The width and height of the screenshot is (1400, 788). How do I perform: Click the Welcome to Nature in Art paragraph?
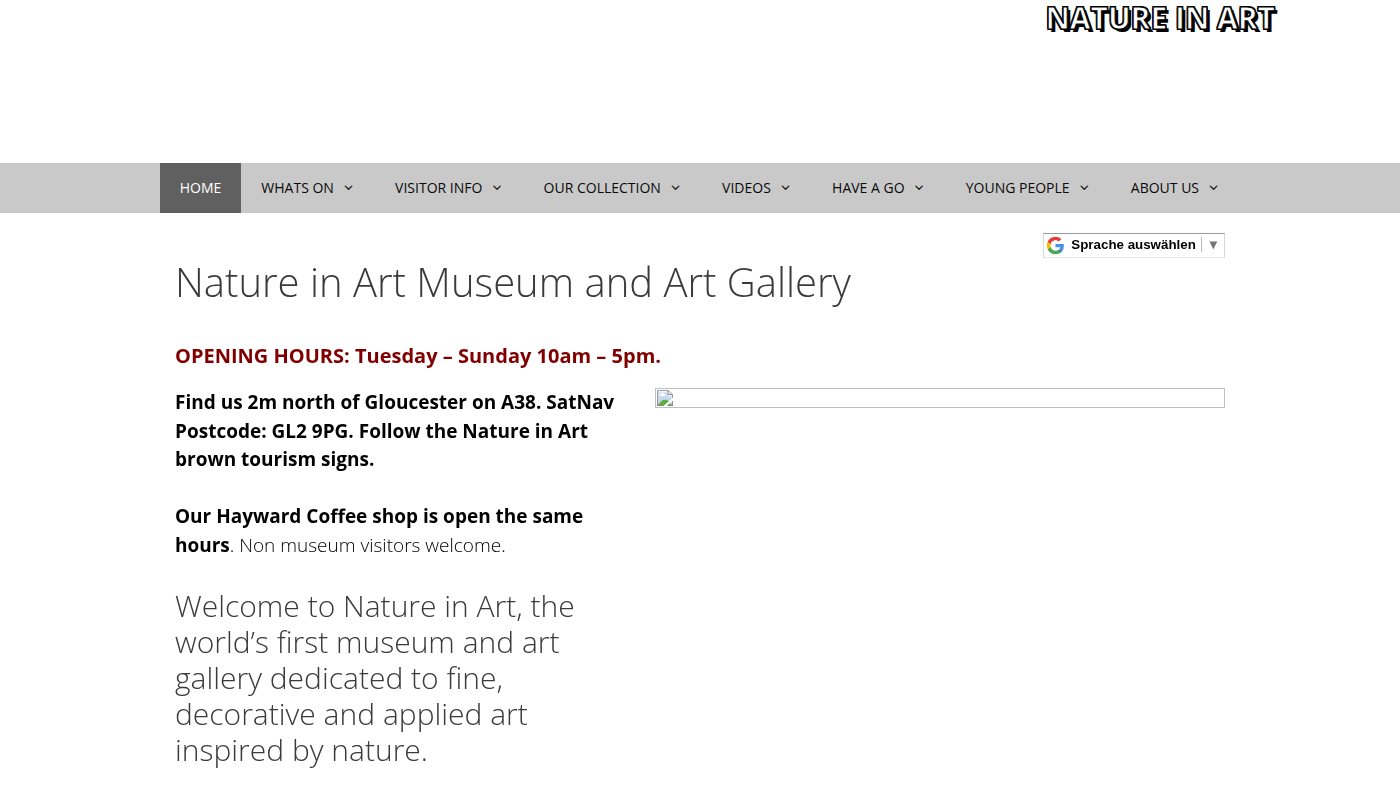(x=375, y=678)
